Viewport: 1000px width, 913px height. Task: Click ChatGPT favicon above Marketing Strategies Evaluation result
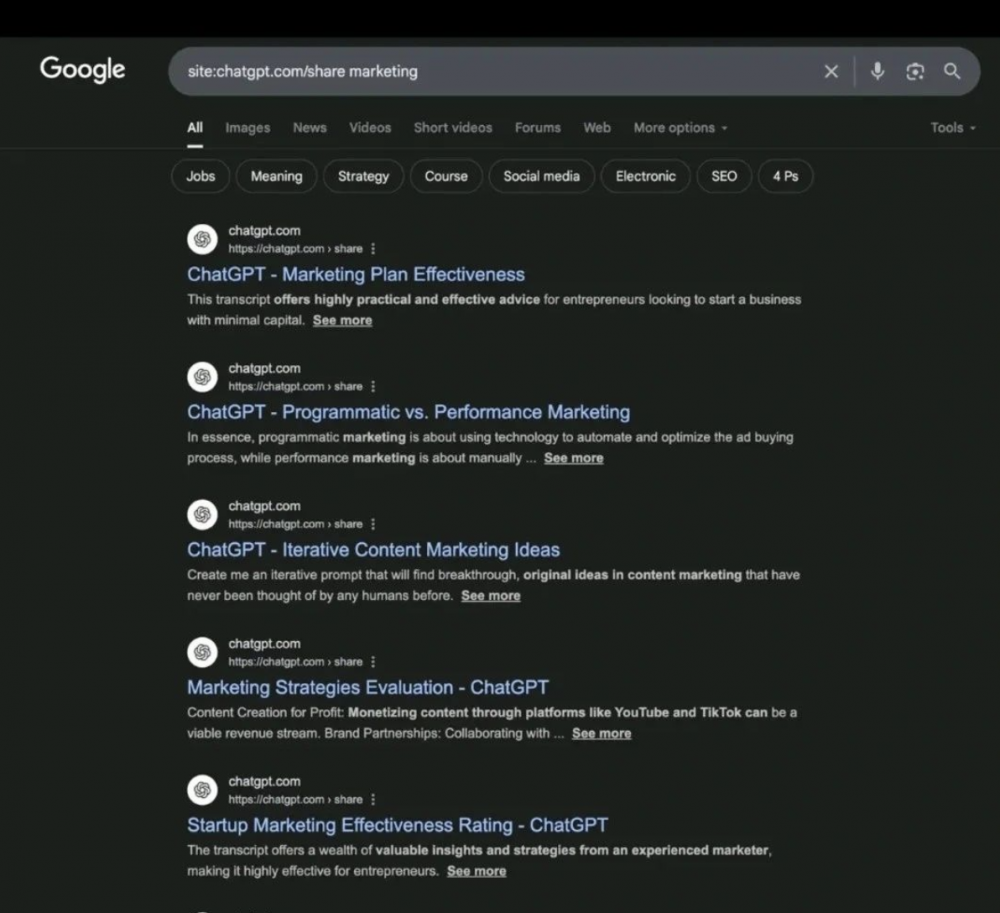pos(202,652)
